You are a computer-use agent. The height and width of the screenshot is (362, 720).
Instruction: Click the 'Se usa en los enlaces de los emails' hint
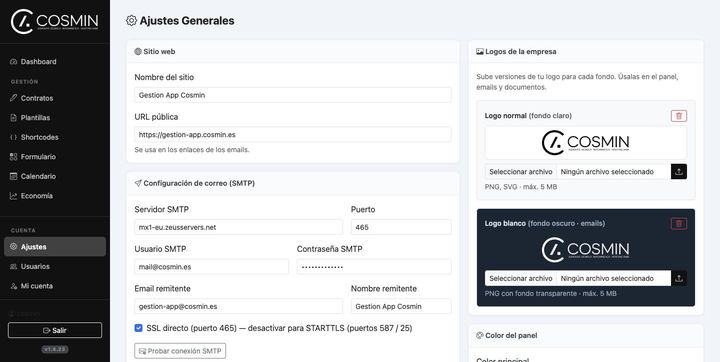(x=192, y=150)
